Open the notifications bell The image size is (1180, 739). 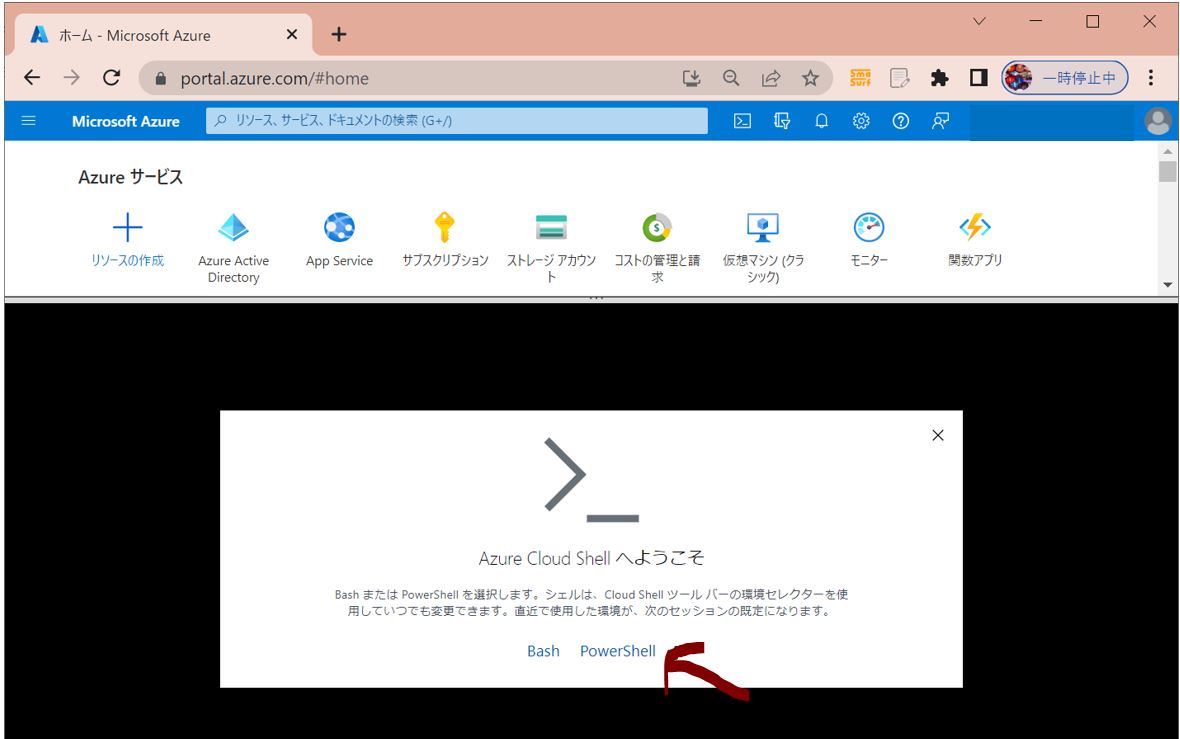[821, 121]
